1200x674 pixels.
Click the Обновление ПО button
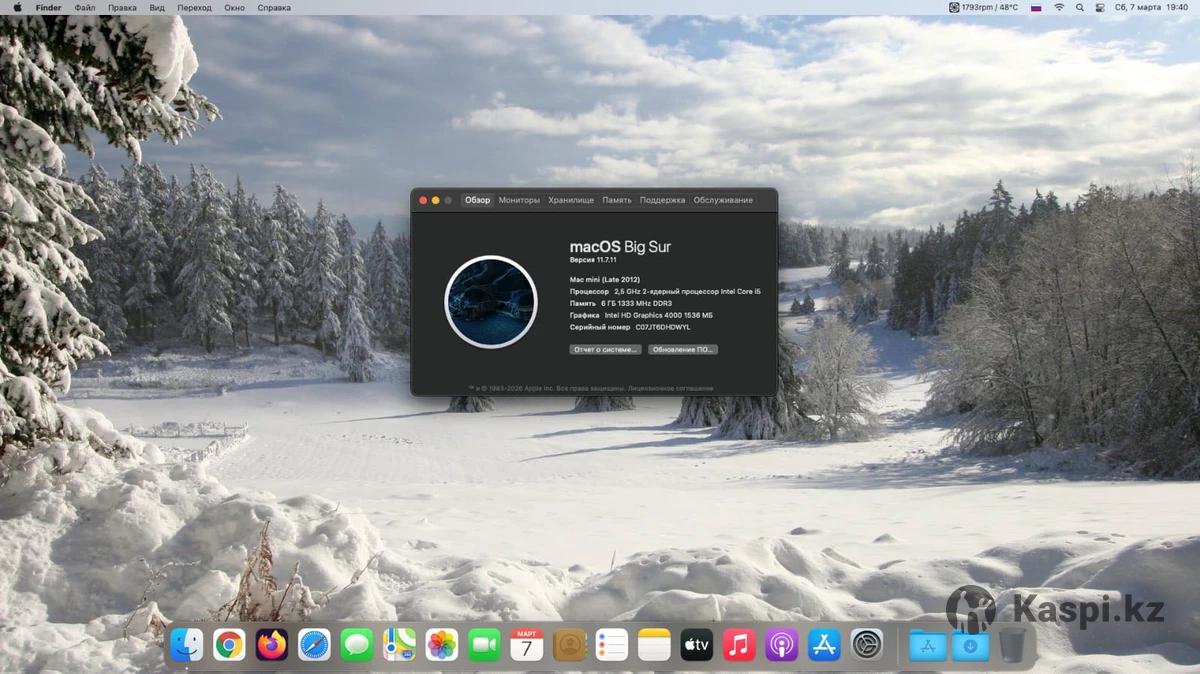click(x=683, y=350)
